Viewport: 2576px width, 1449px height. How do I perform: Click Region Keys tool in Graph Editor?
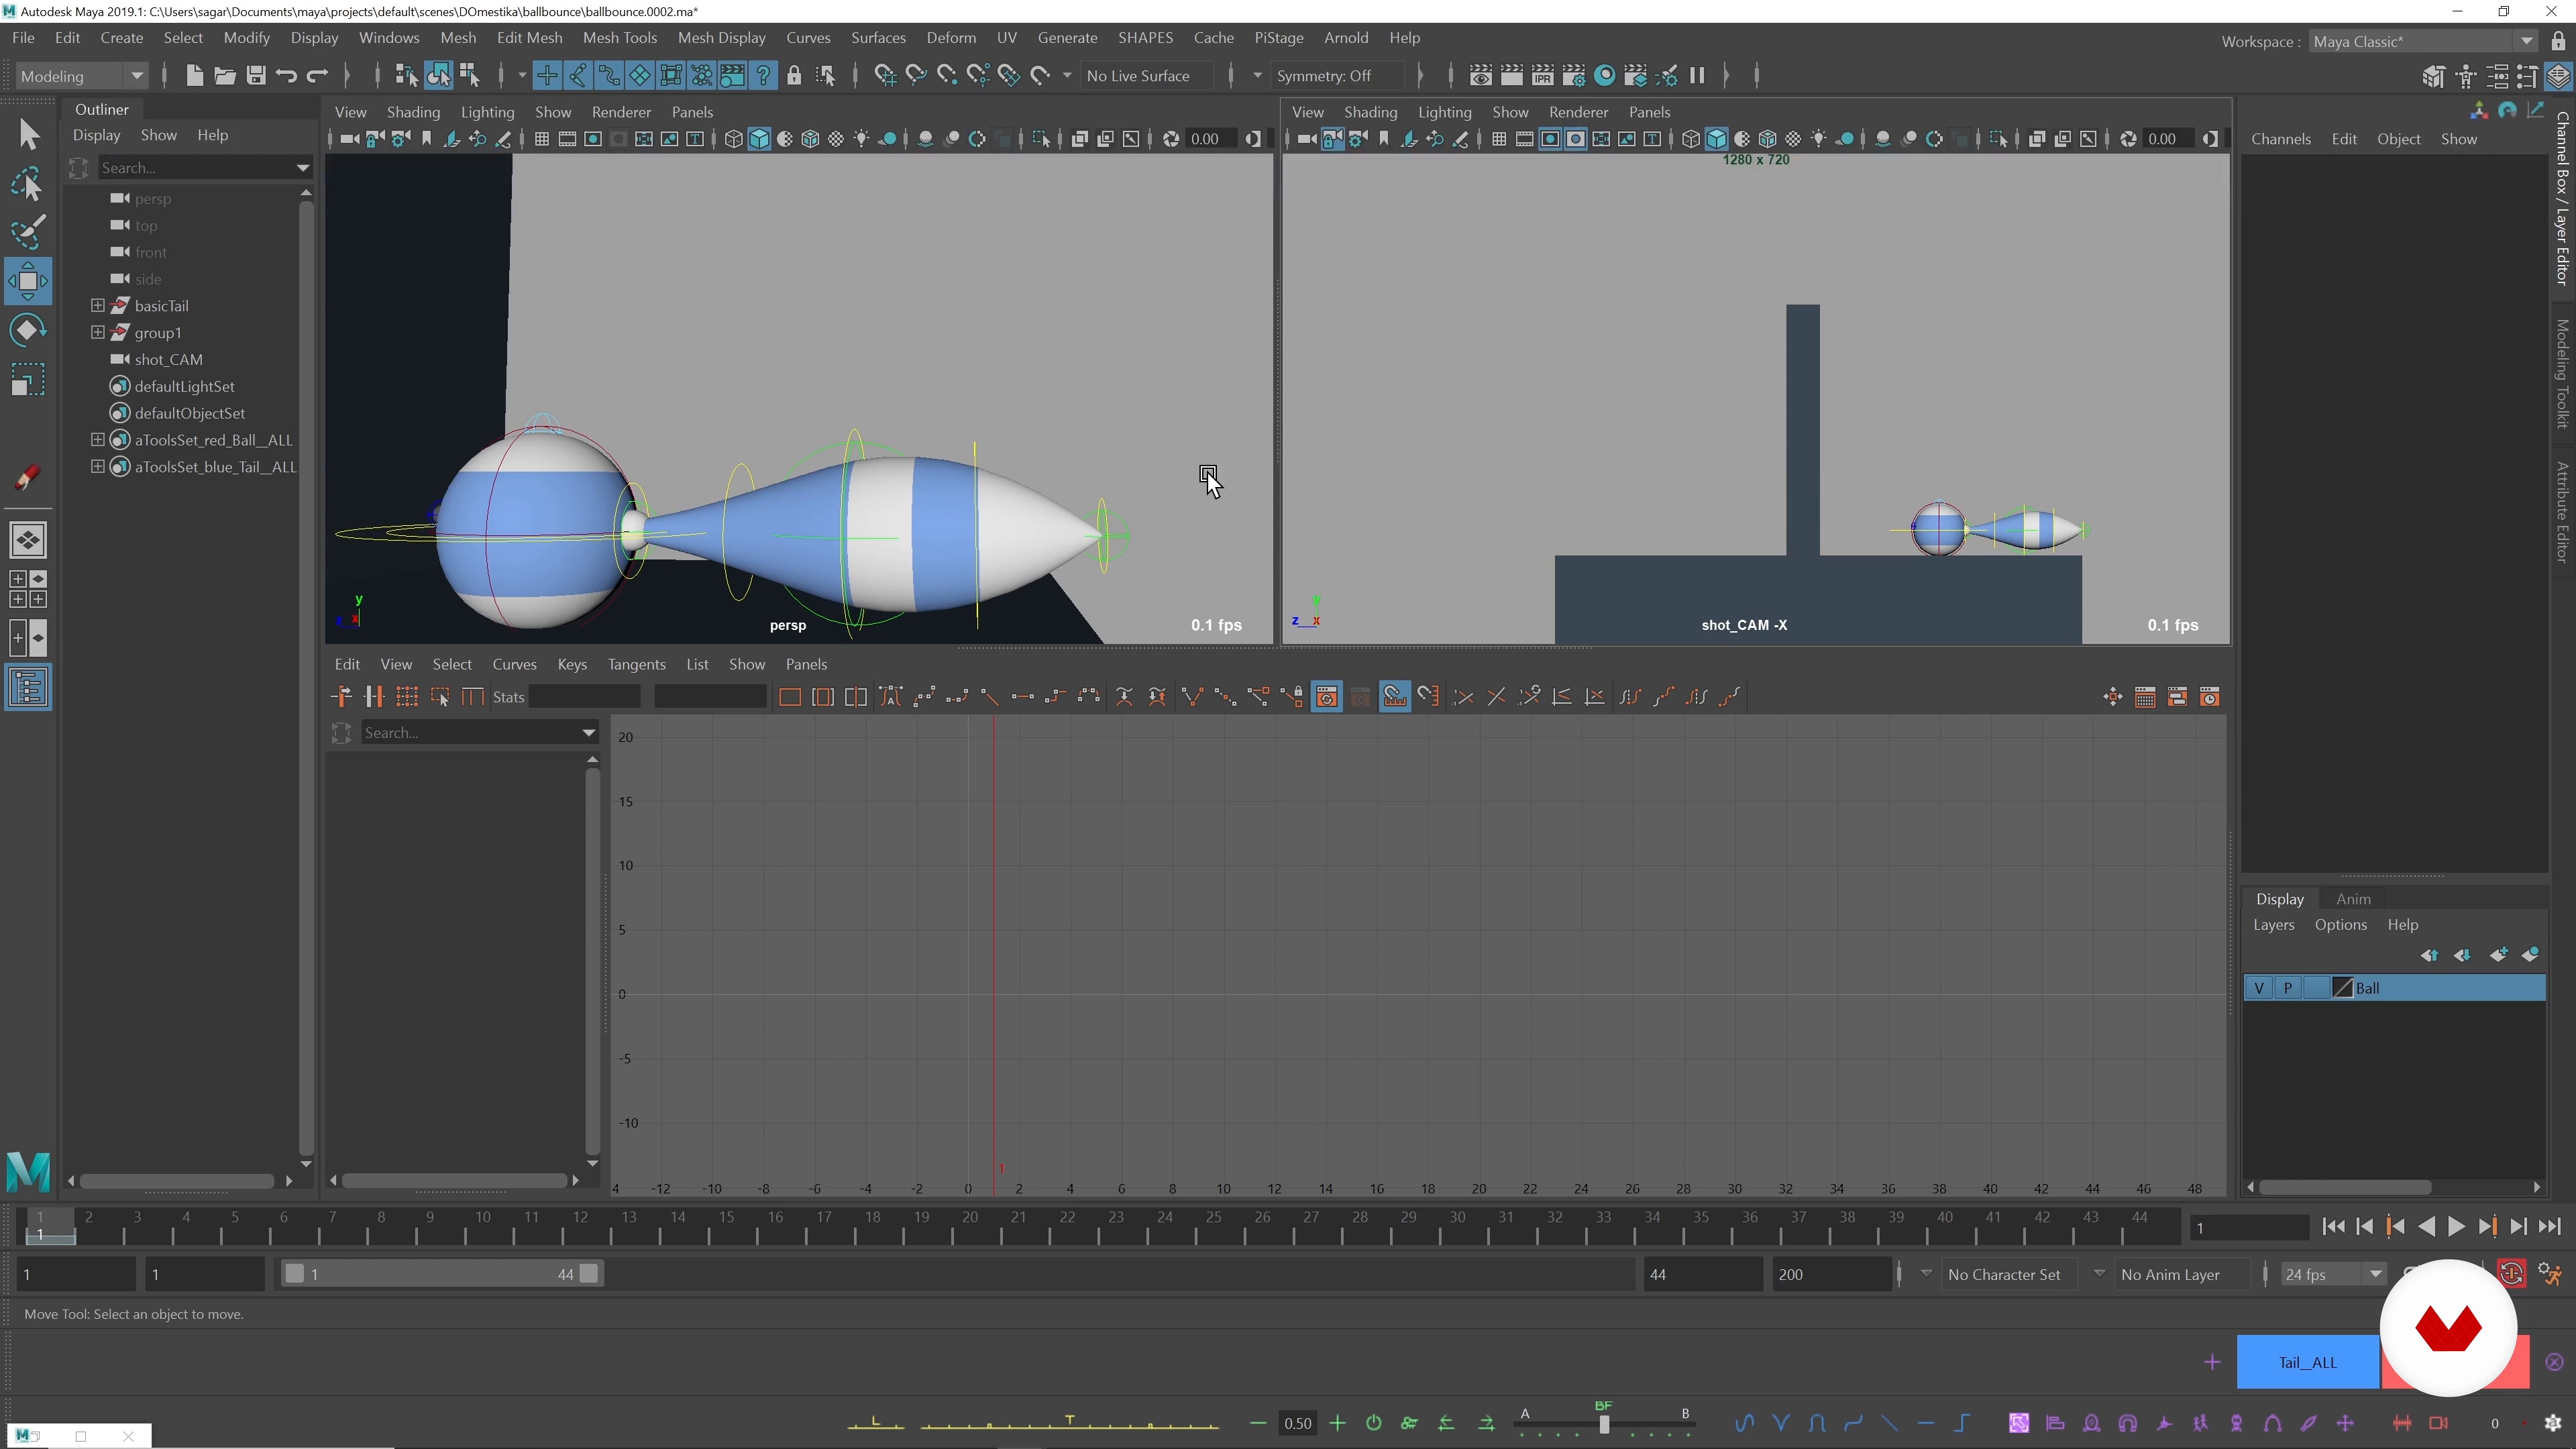[440, 697]
